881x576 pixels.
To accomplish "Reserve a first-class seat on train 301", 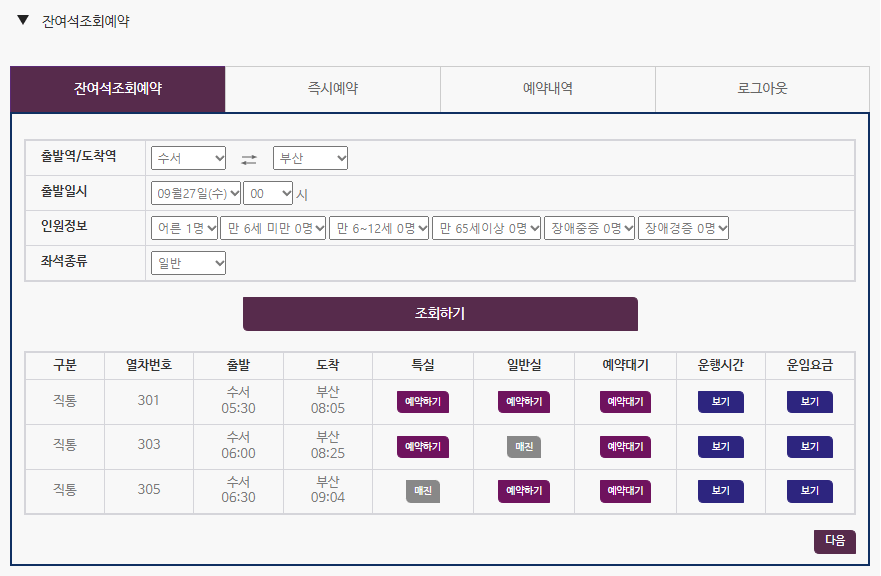I will [x=421, y=401].
